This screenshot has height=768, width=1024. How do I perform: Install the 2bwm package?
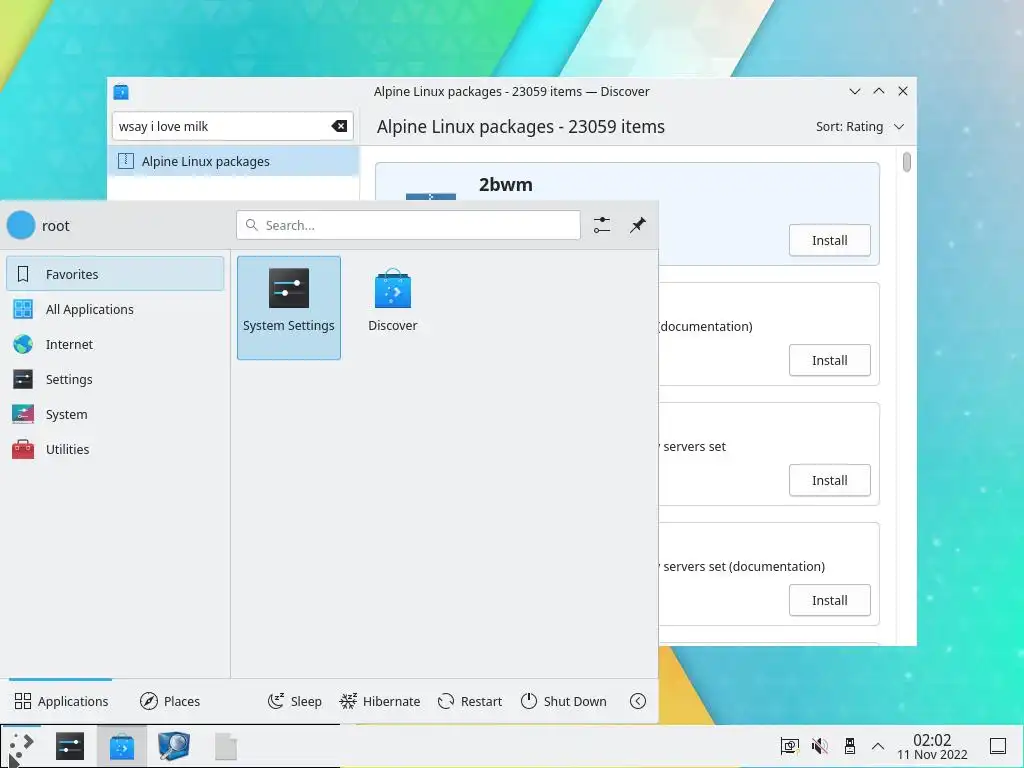point(829,240)
